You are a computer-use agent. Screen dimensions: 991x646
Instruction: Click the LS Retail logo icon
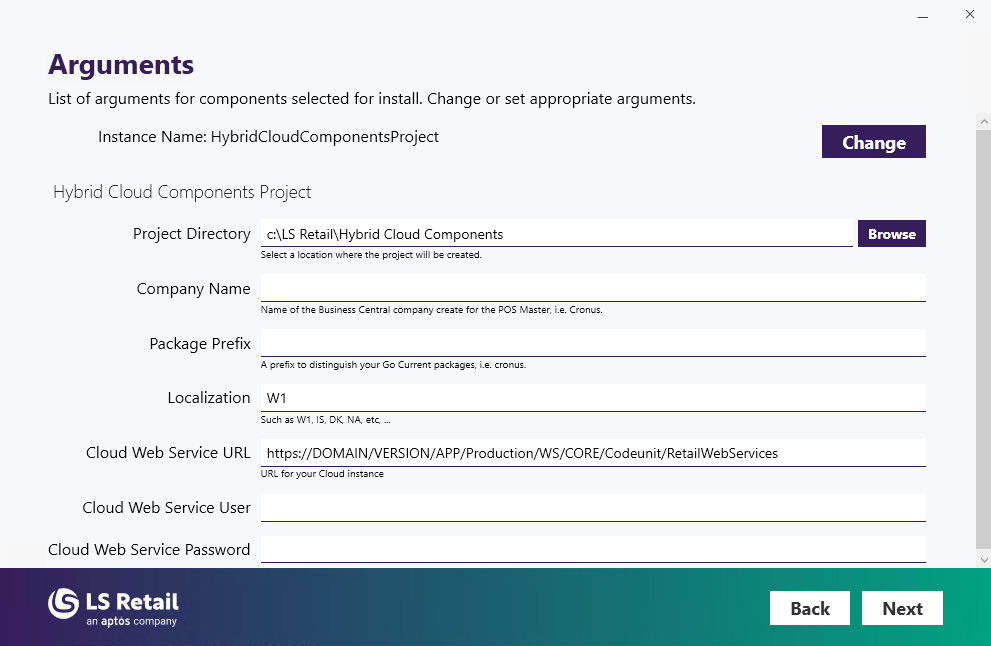pos(63,603)
